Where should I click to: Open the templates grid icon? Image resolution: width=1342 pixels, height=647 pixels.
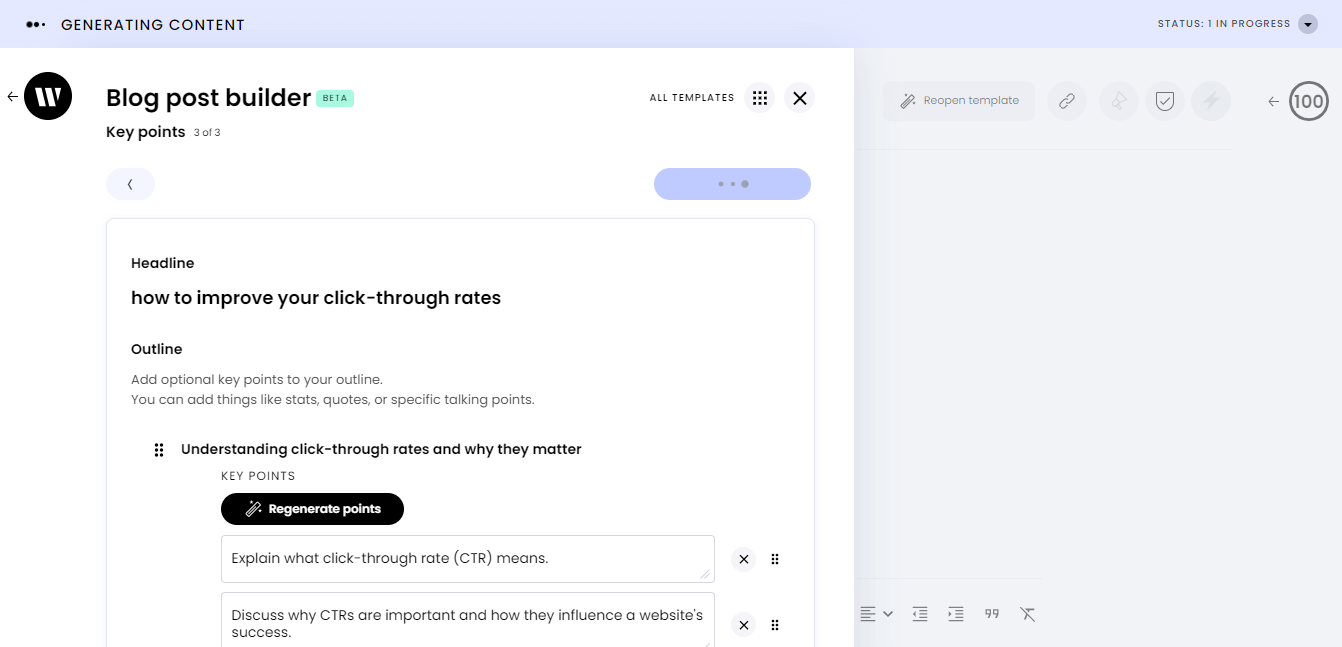[760, 97]
